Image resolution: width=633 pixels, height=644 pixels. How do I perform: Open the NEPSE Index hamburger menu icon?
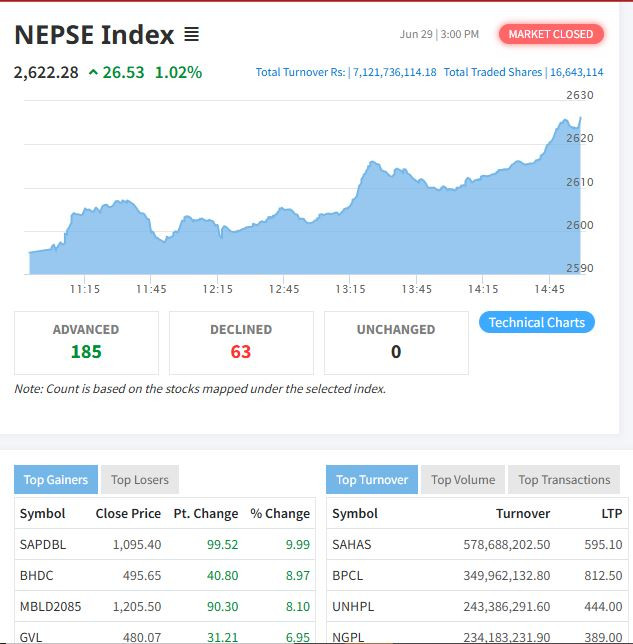pyautogui.click(x=191, y=35)
